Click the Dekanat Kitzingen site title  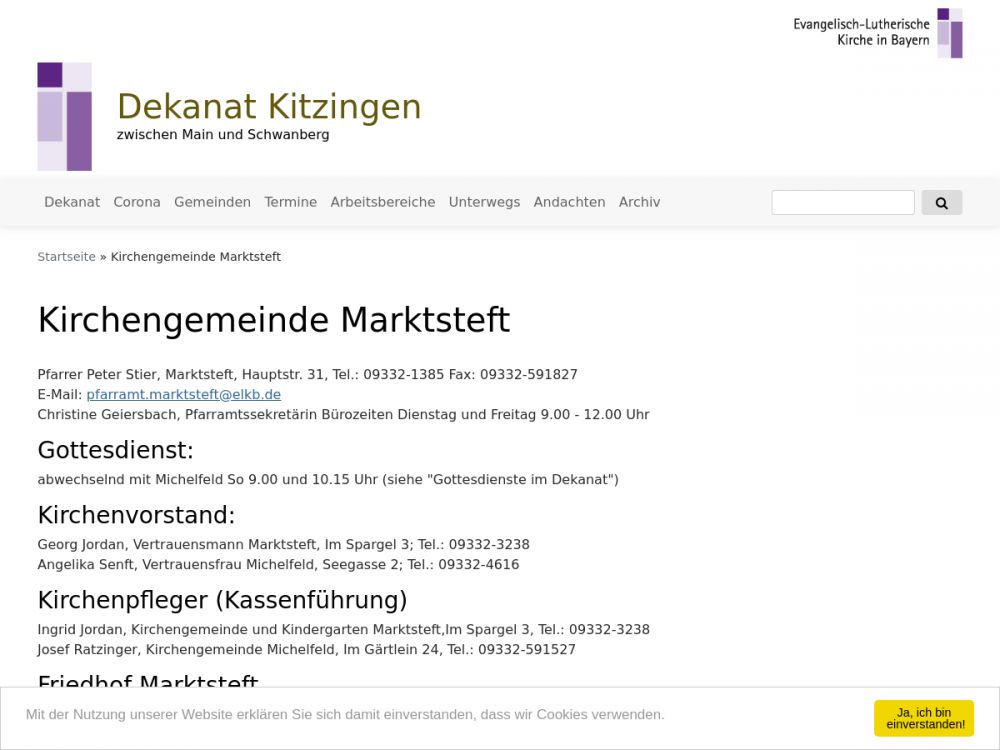click(x=269, y=106)
